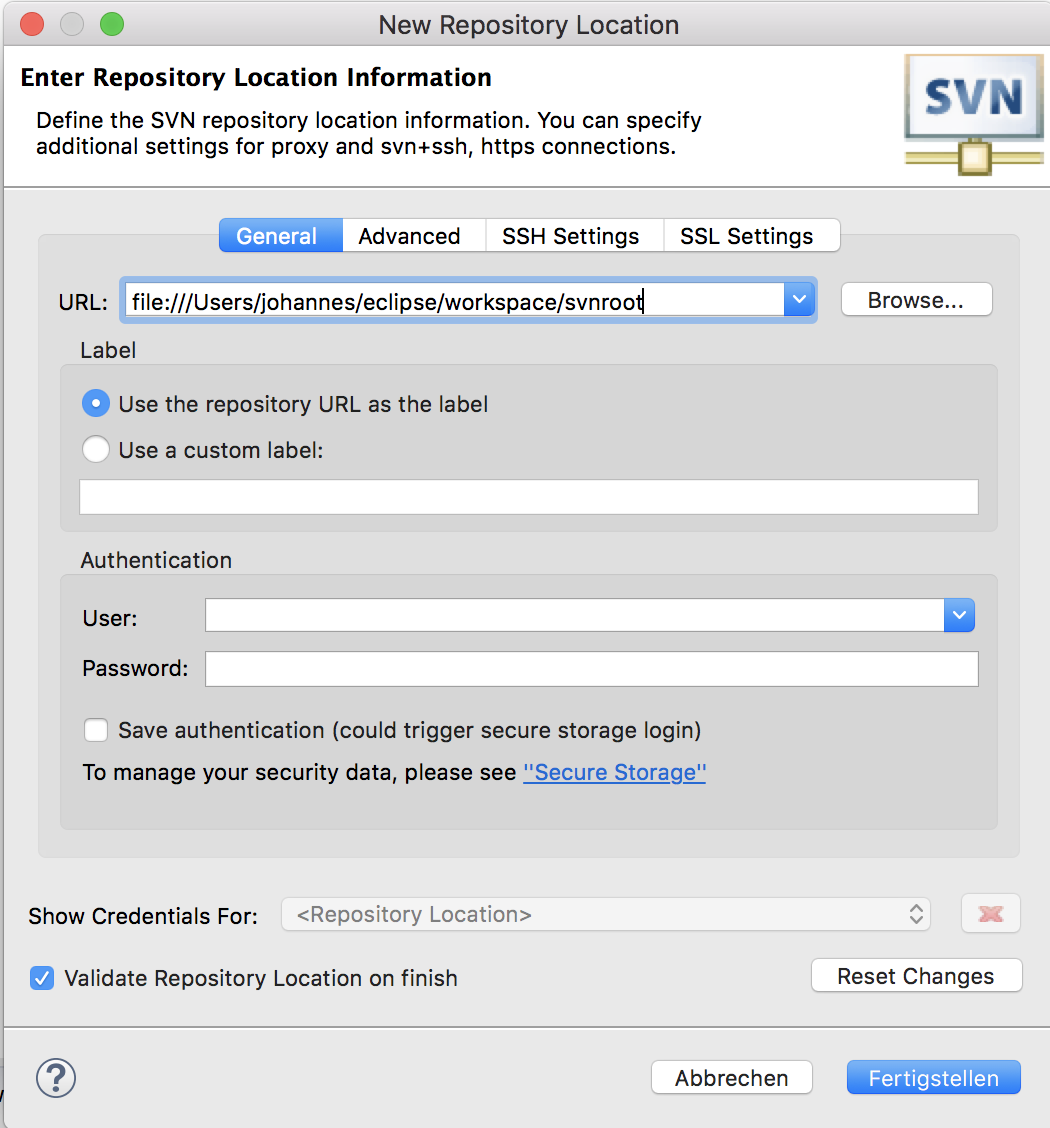Open the SSH Settings tab
This screenshot has width=1050, height=1128.
coord(570,236)
